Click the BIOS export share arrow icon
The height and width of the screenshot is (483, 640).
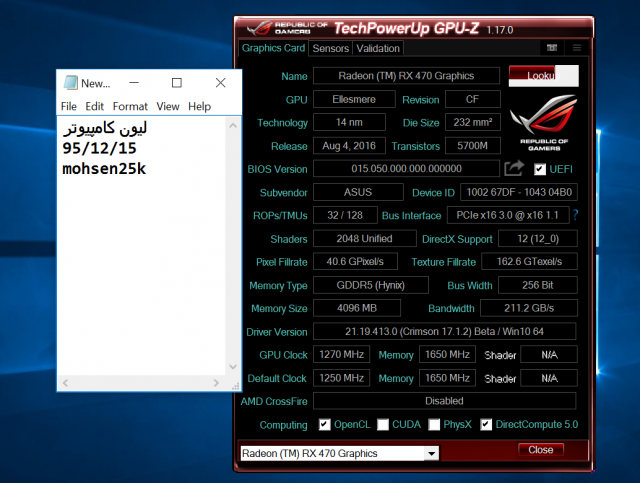tap(514, 168)
